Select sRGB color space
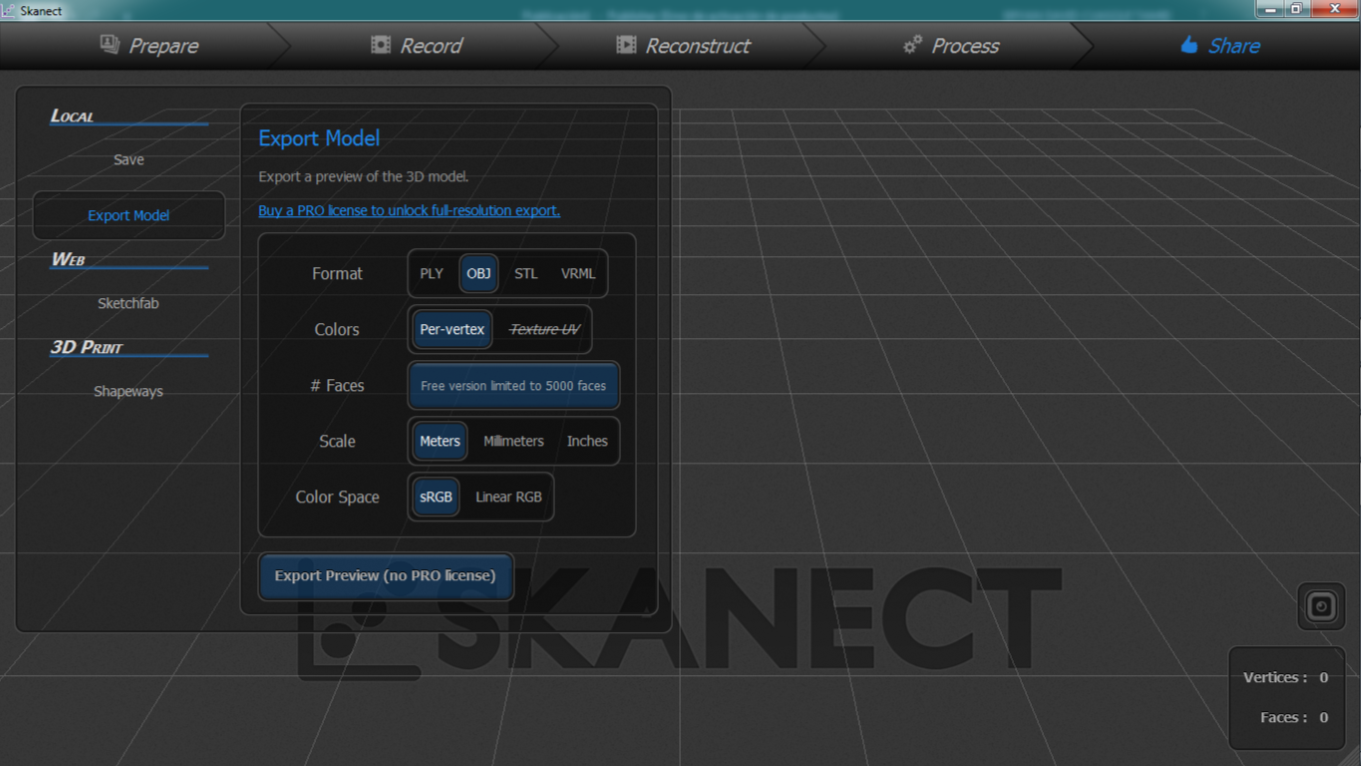Viewport: 1361px width, 766px height. [x=436, y=498]
